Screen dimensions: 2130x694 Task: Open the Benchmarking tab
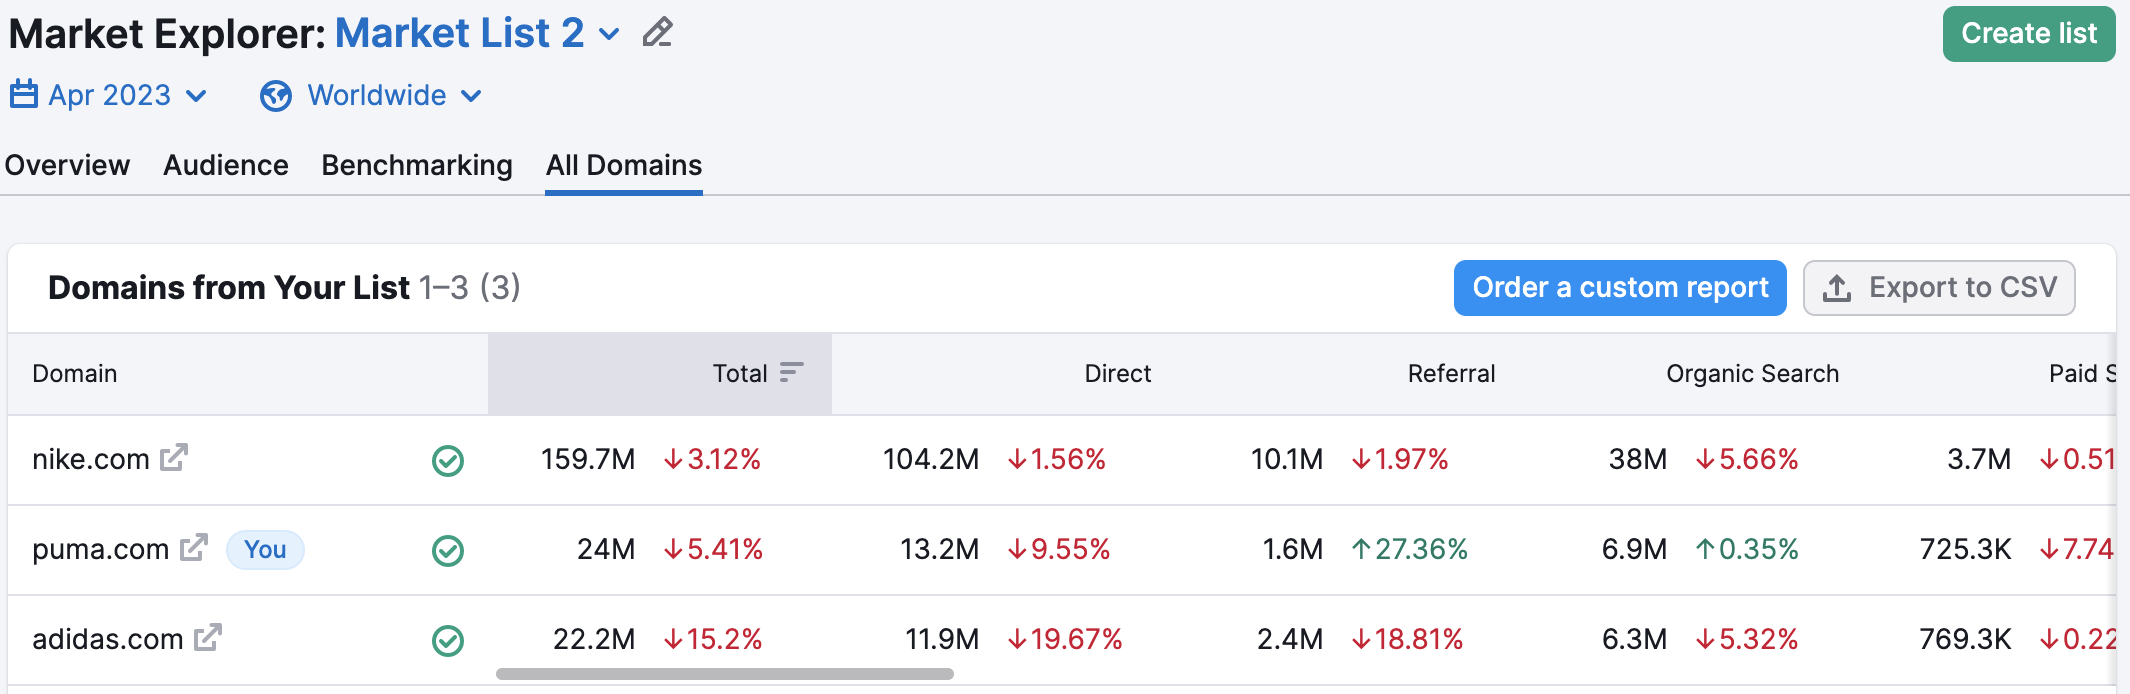coord(417,165)
